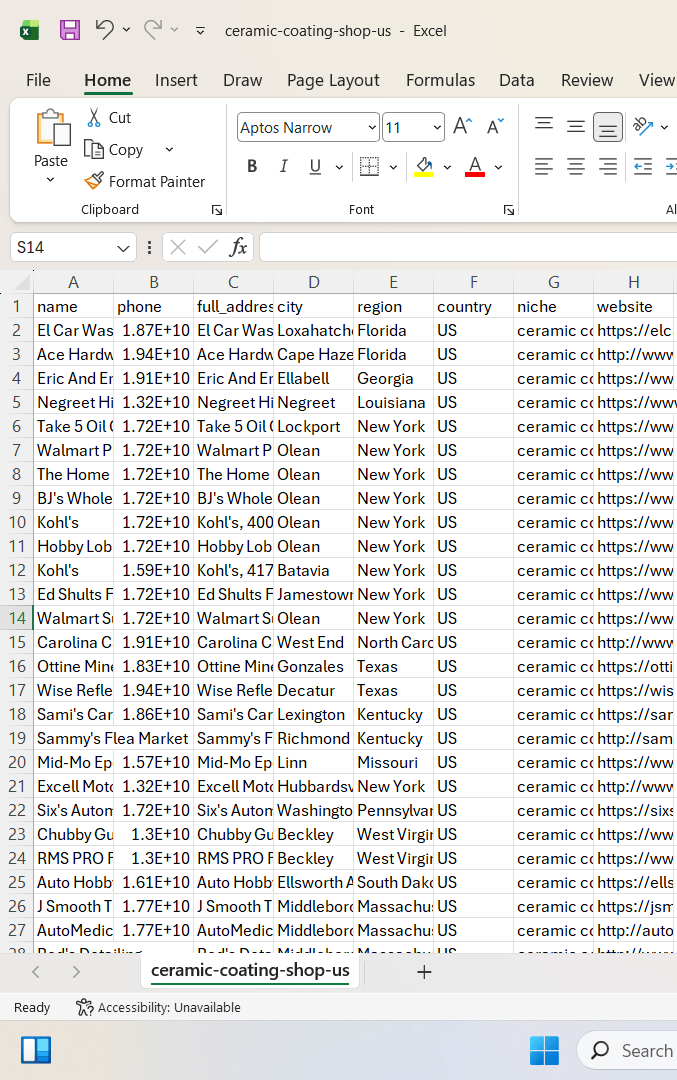Image resolution: width=677 pixels, height=1080 pixels.
Task: Cut the selection with scissors icon
Action: [x=94, y=118]
